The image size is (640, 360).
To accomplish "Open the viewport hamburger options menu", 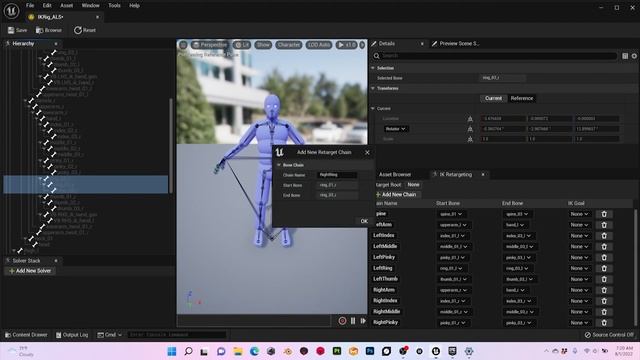I will [x=183, y=45].
